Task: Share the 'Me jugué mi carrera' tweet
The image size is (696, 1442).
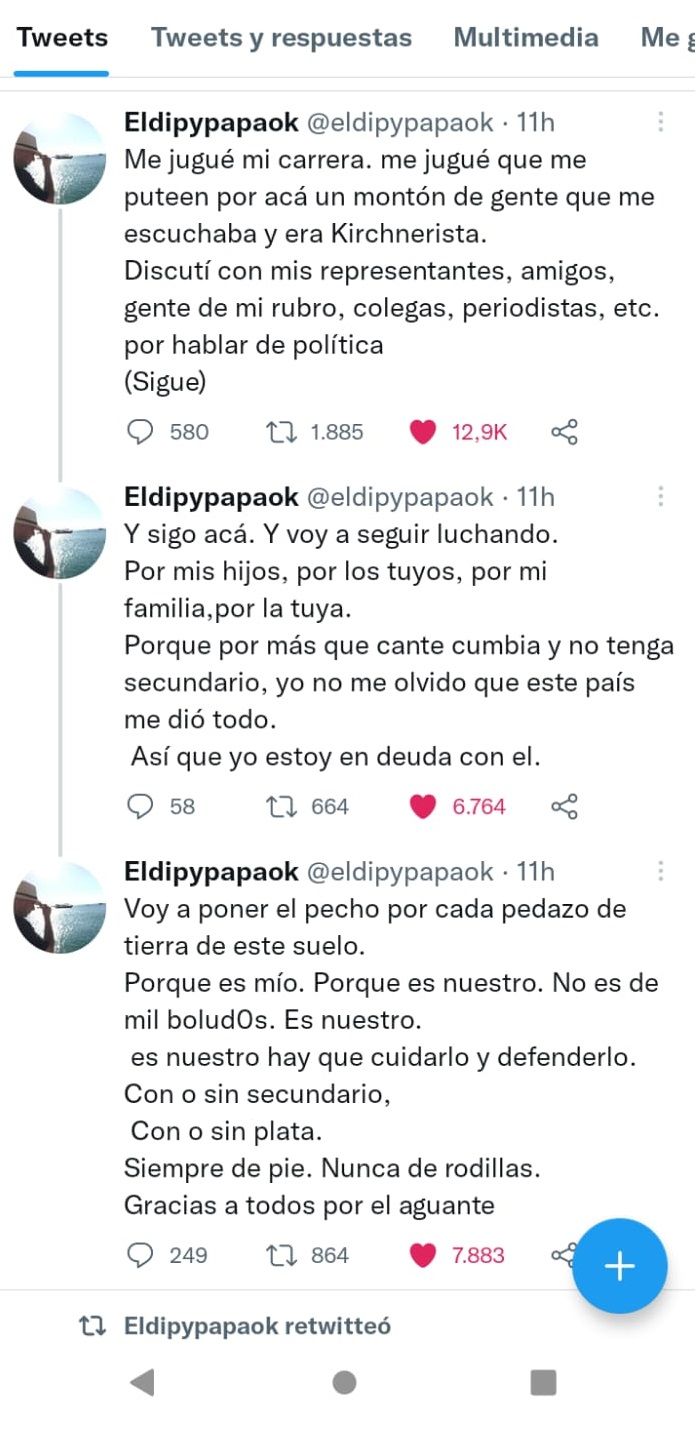Action: (565, 432)
